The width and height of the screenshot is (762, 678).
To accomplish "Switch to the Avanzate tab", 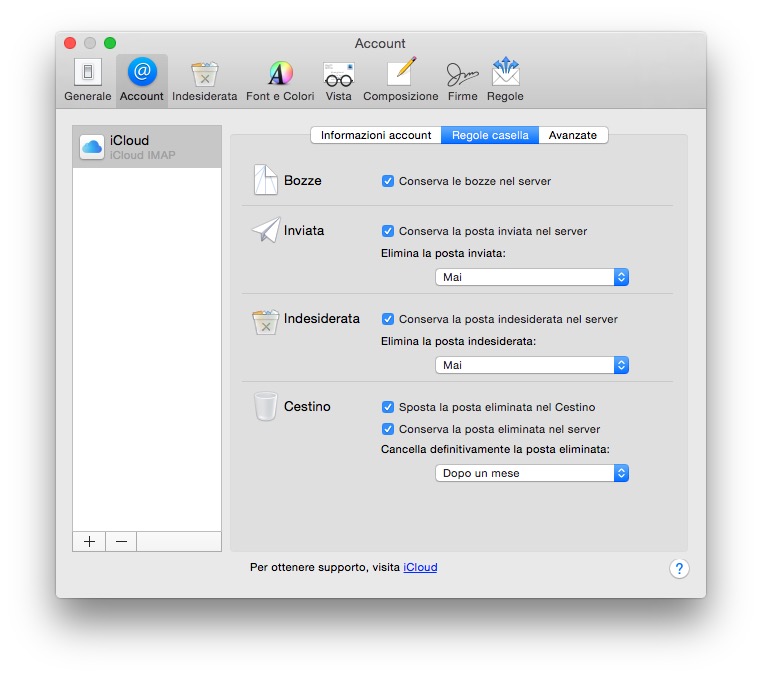I will tap(572, 135).
